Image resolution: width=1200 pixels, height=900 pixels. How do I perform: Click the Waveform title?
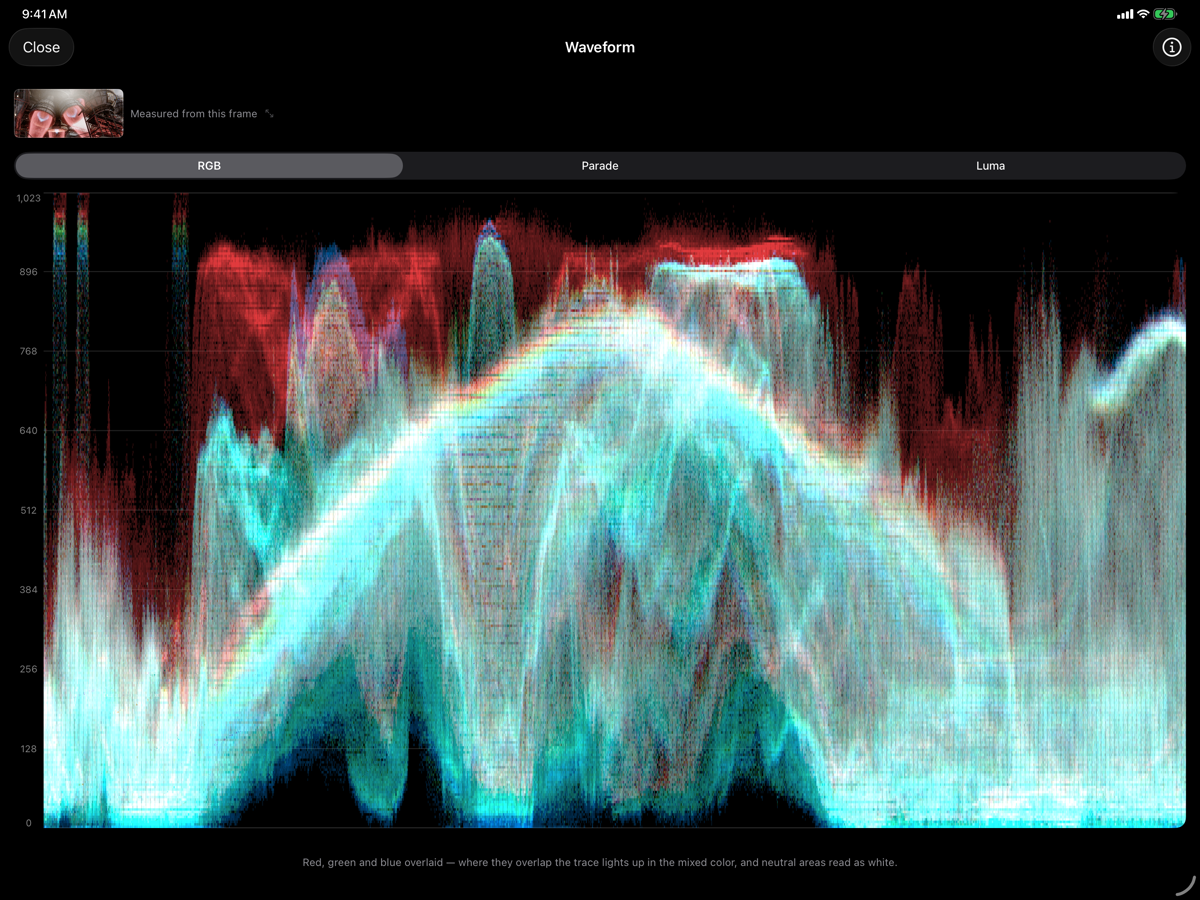click(x=600, y=47)
